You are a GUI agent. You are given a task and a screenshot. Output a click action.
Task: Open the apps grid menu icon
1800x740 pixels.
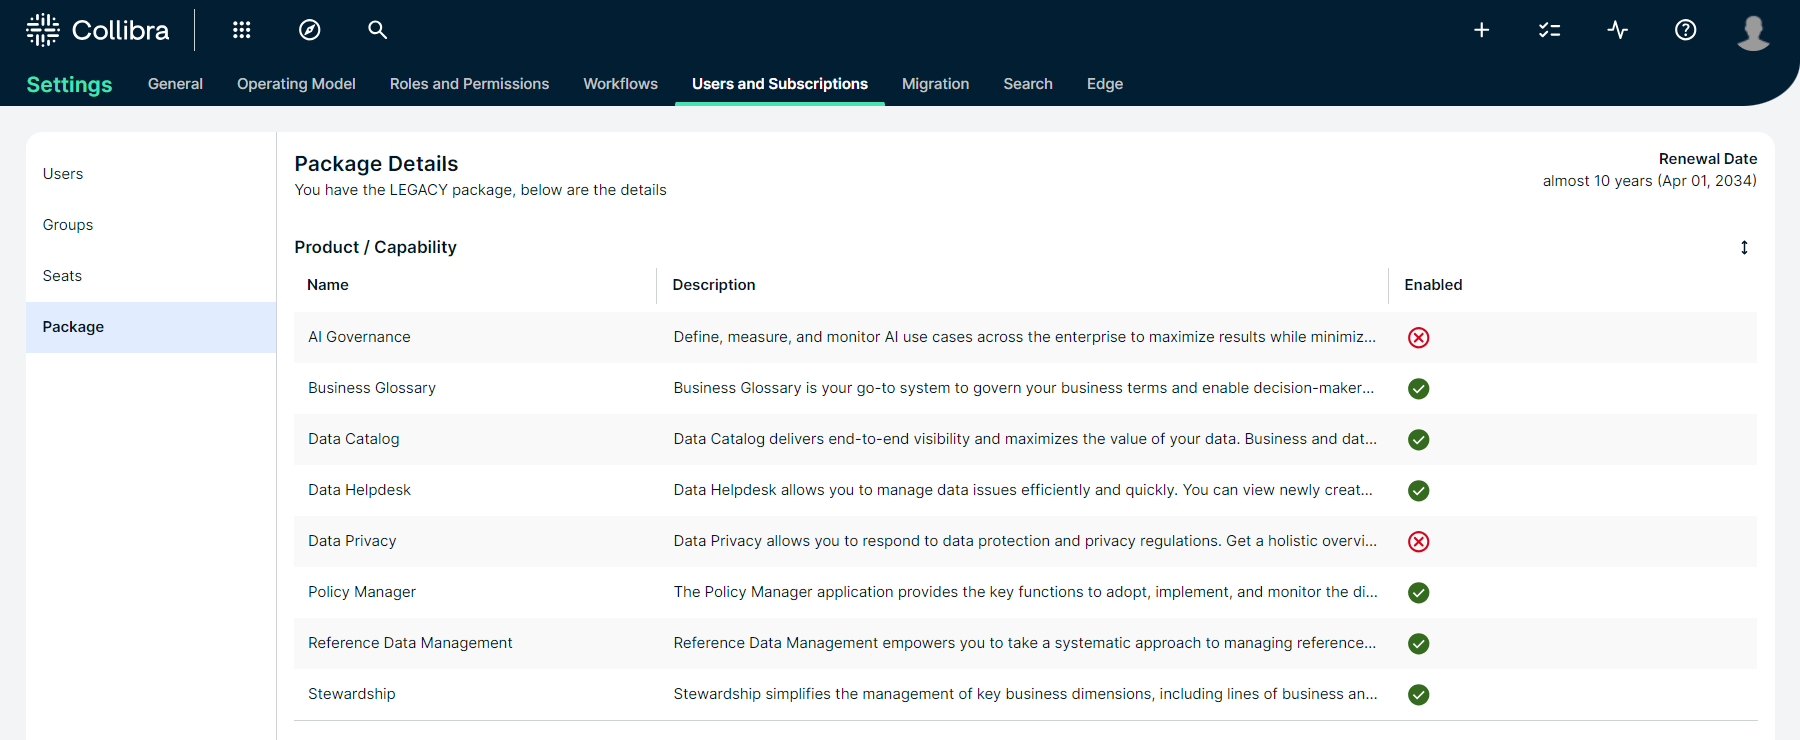pos(241,30)
